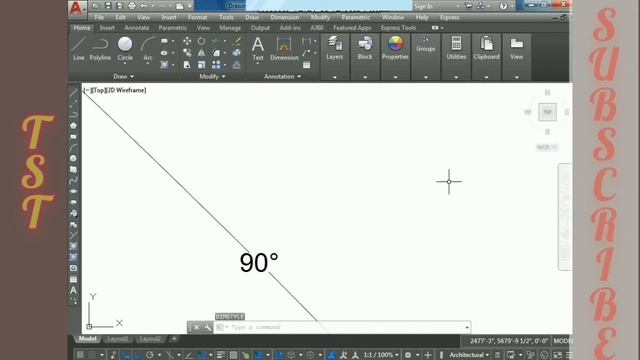Screen dimensions: 640x360
Task: Click the Dimension tool in Annotation panel
Action: [284, 48]
